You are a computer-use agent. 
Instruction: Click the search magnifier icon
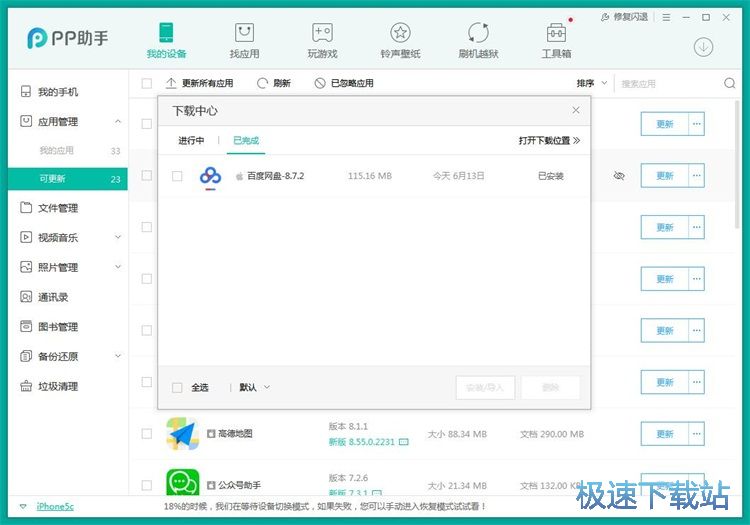pyautogui.click(x=729, y=83)
